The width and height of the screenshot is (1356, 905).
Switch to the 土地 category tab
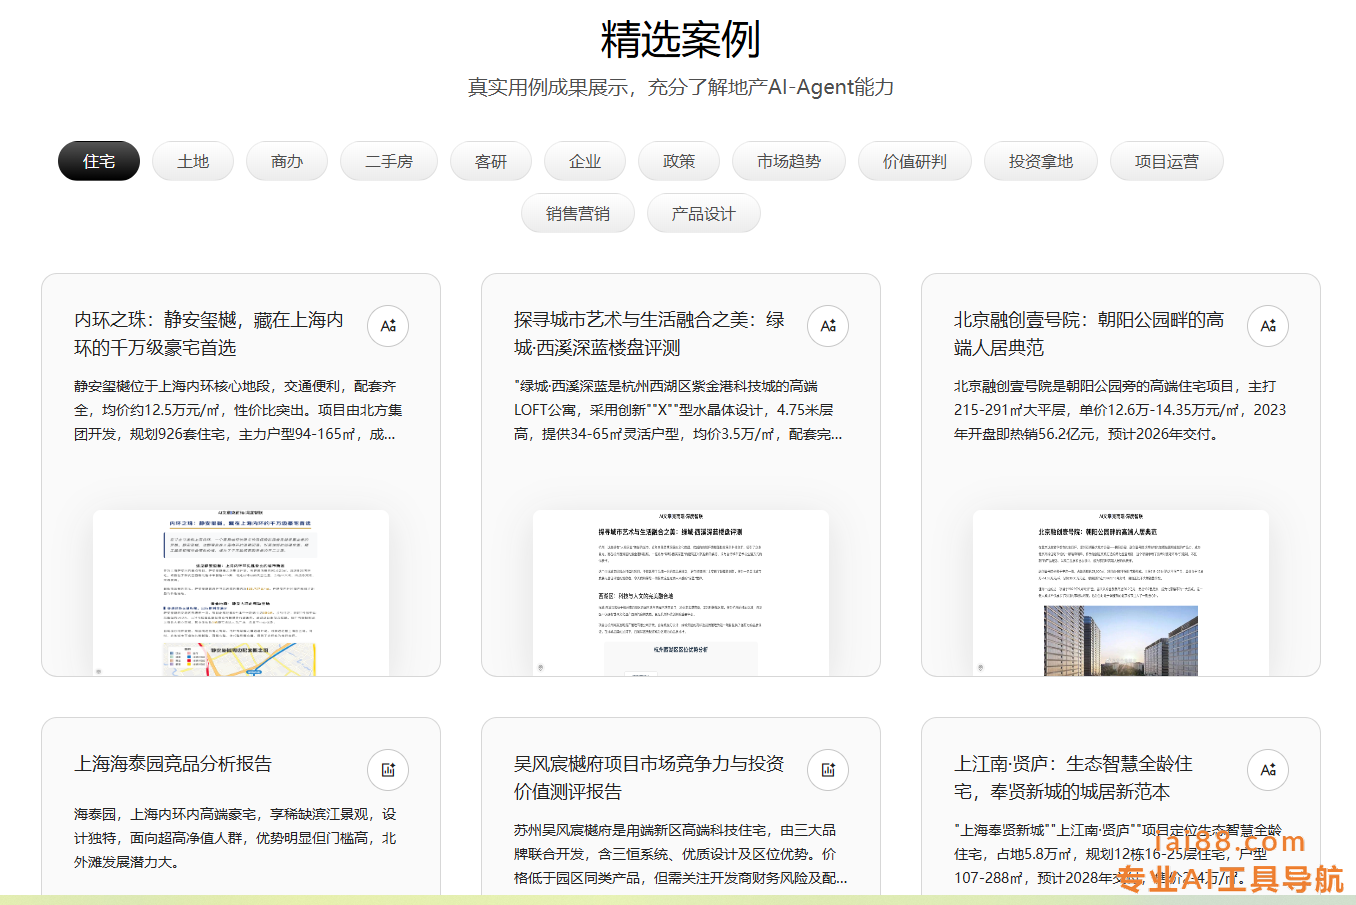[193, 161]
